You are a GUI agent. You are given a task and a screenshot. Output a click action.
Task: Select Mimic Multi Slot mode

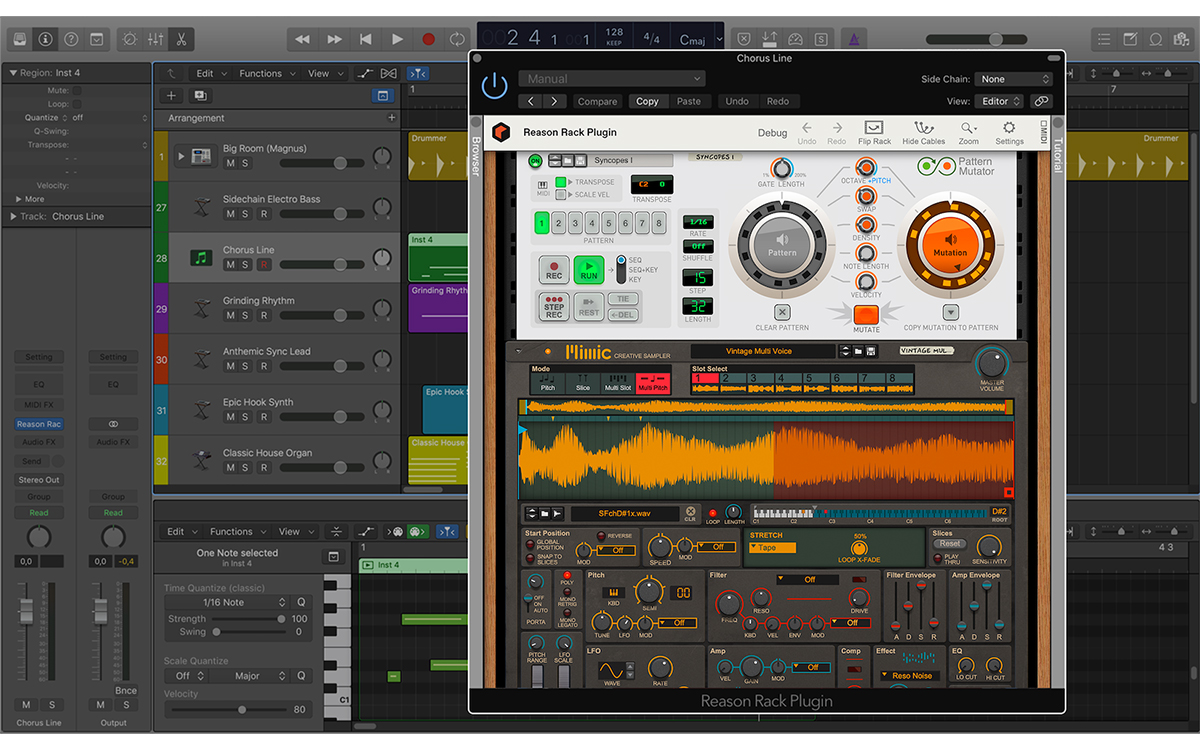coord(618,382)
